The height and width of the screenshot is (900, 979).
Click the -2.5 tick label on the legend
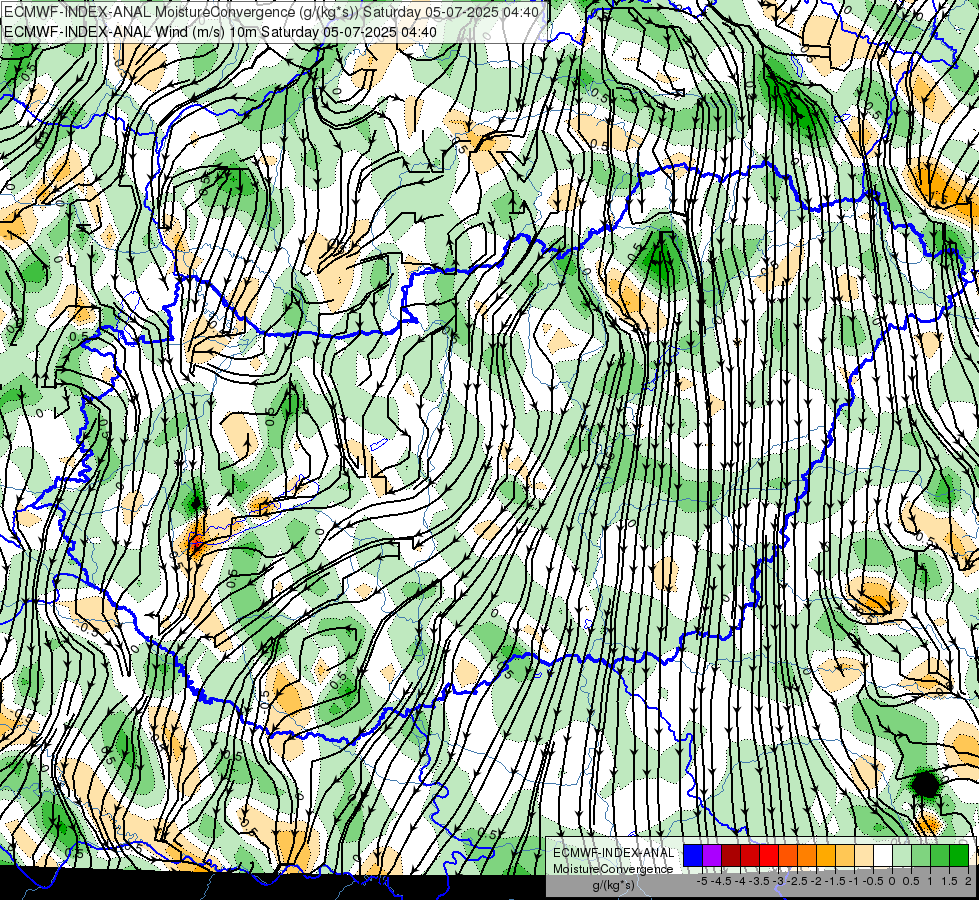[797, 881]
